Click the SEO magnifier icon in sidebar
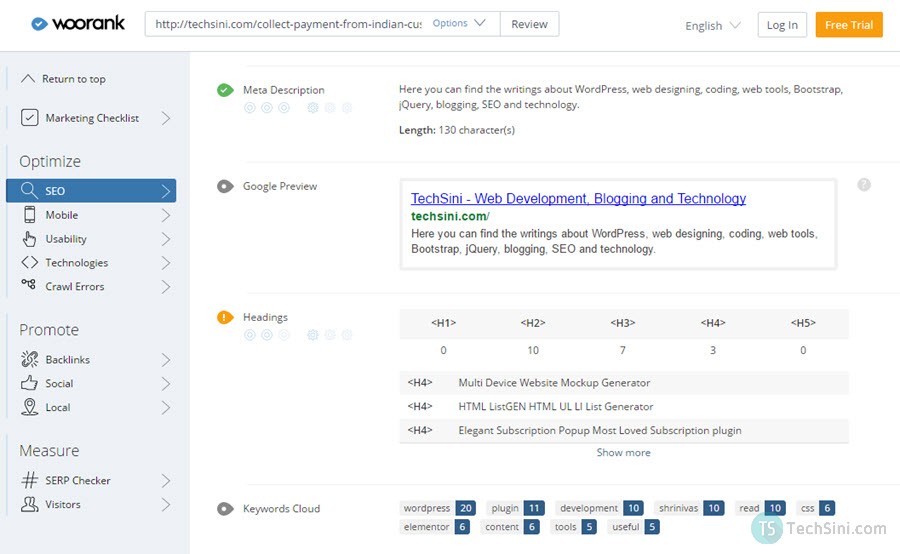The image size is (900, 554). point(29,190)
